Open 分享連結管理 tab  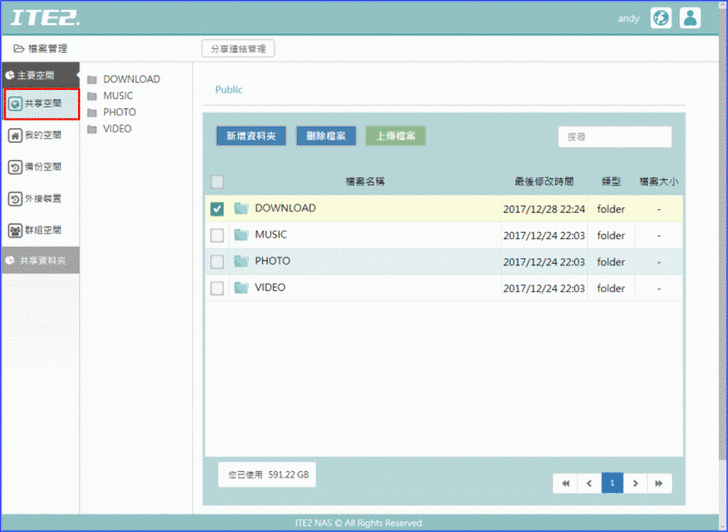238,48
